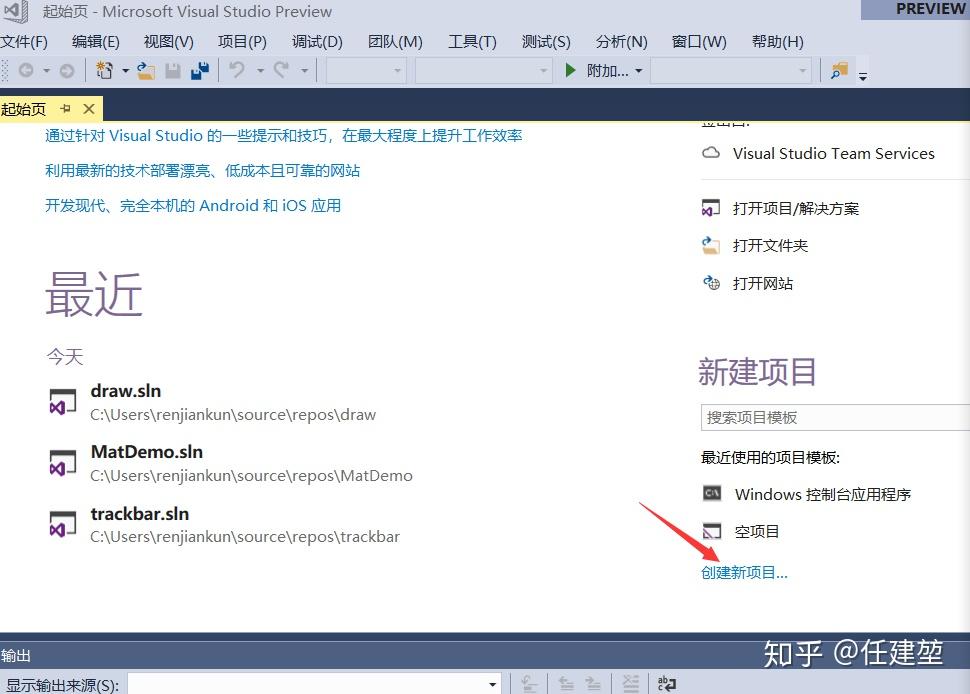Open the Solution Platforms combo box
This screenshot has width=970, height=694.
point(483,71)
